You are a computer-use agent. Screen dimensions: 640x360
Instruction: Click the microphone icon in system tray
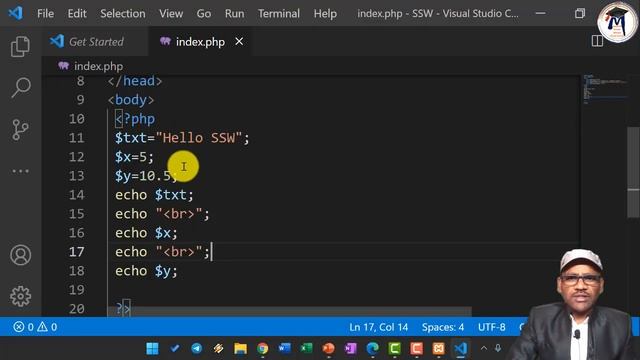coord(498,348)
